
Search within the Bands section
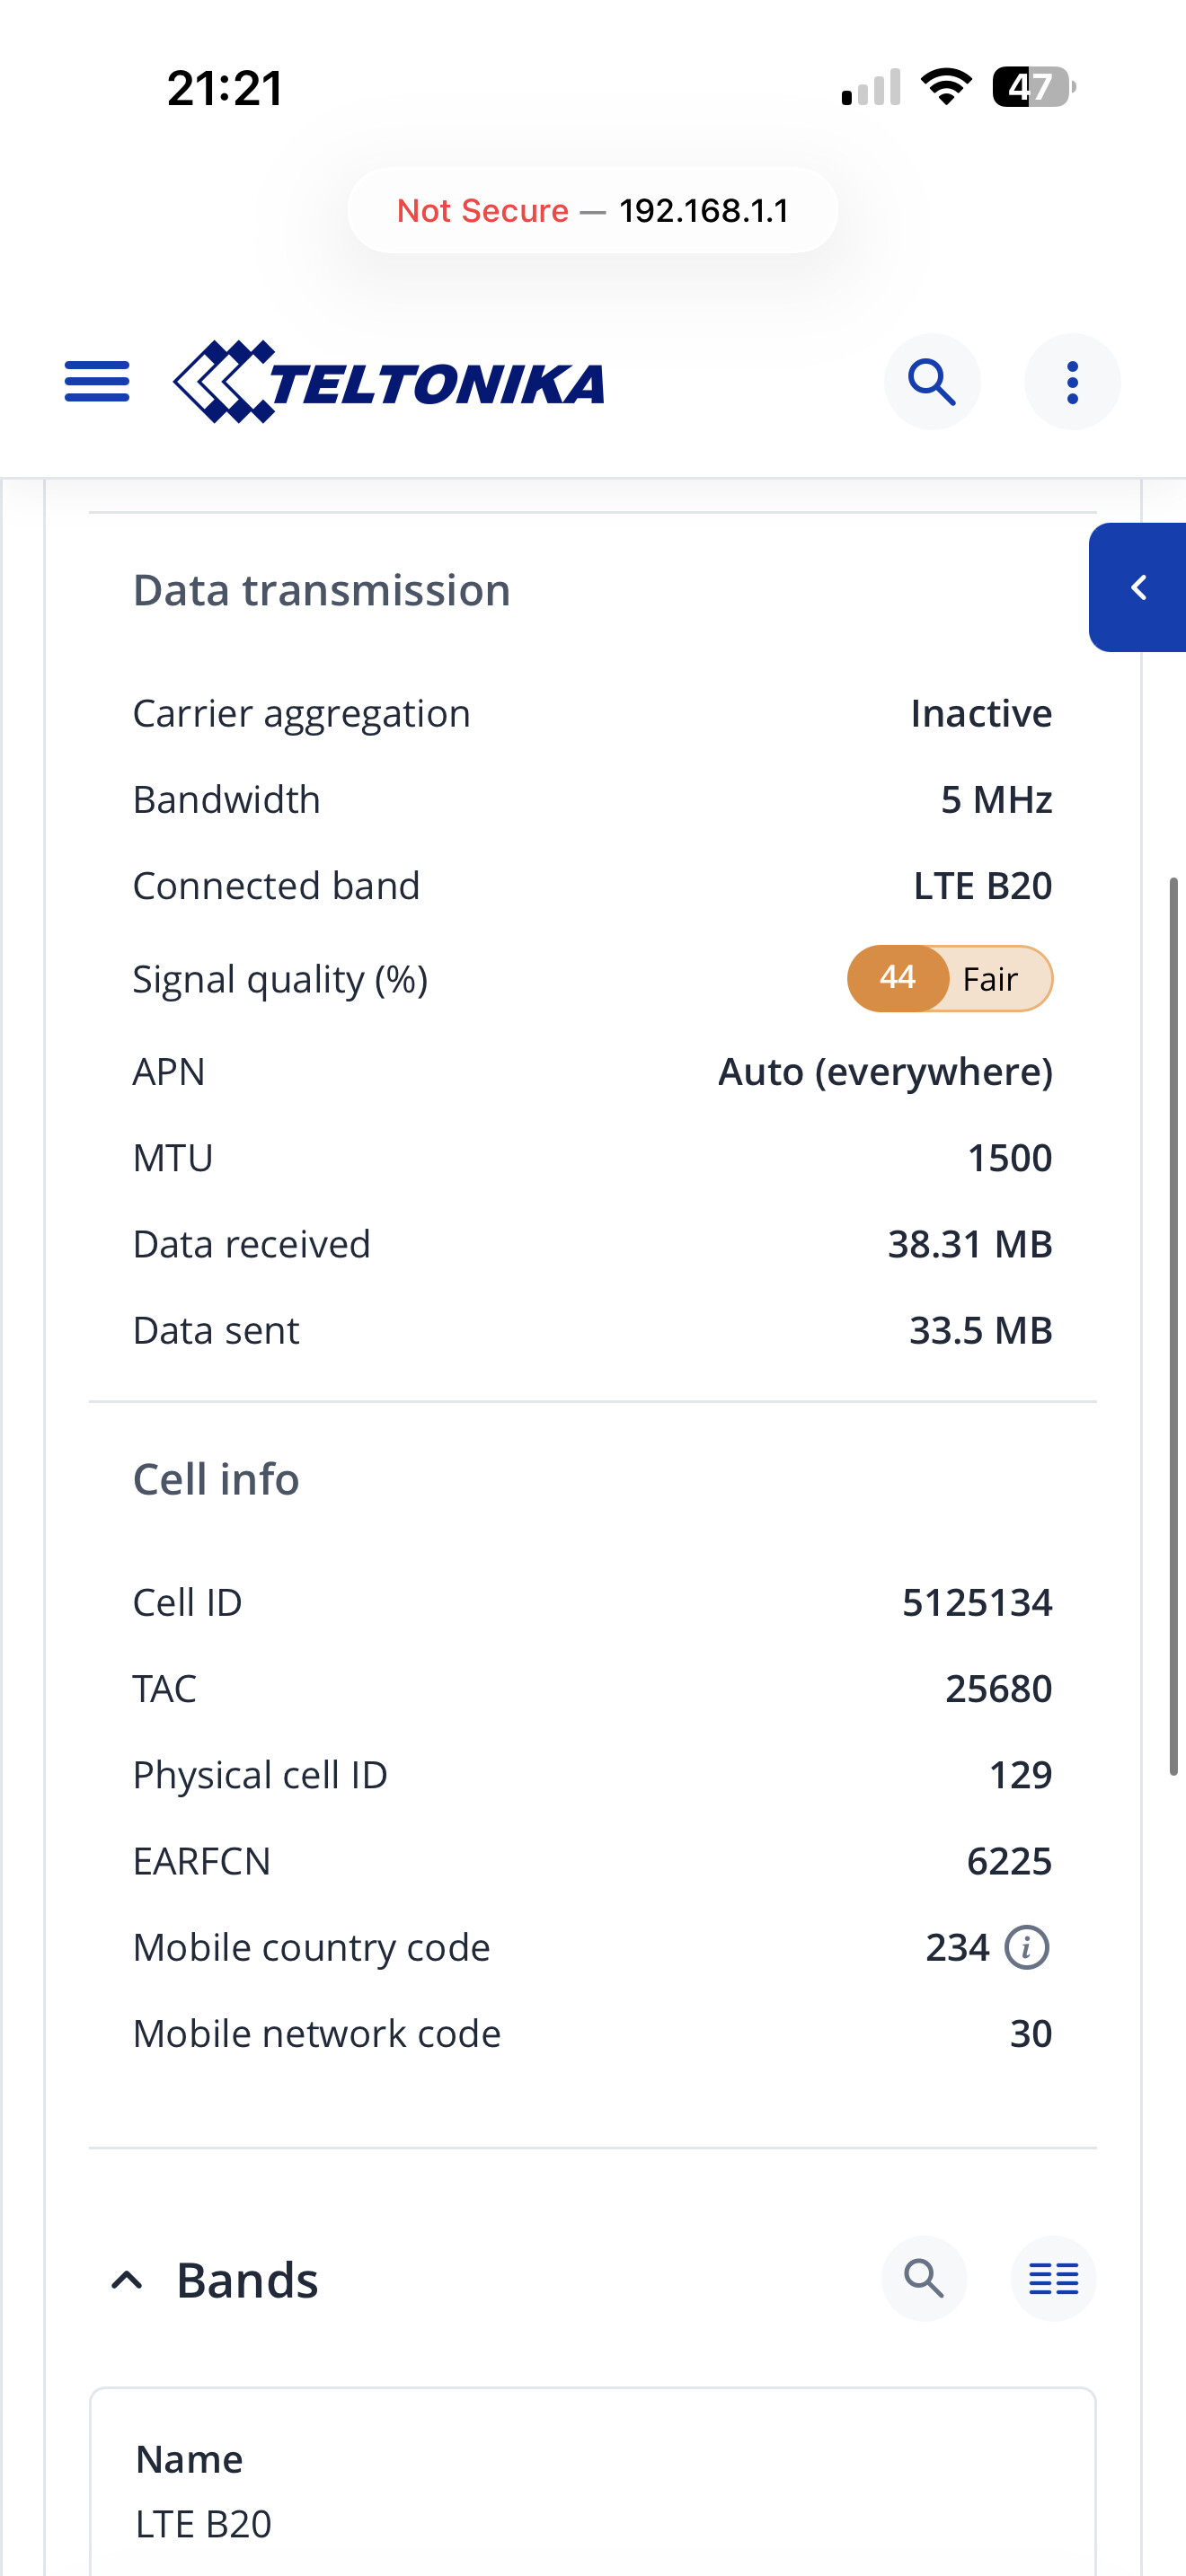coord(924,2278)
